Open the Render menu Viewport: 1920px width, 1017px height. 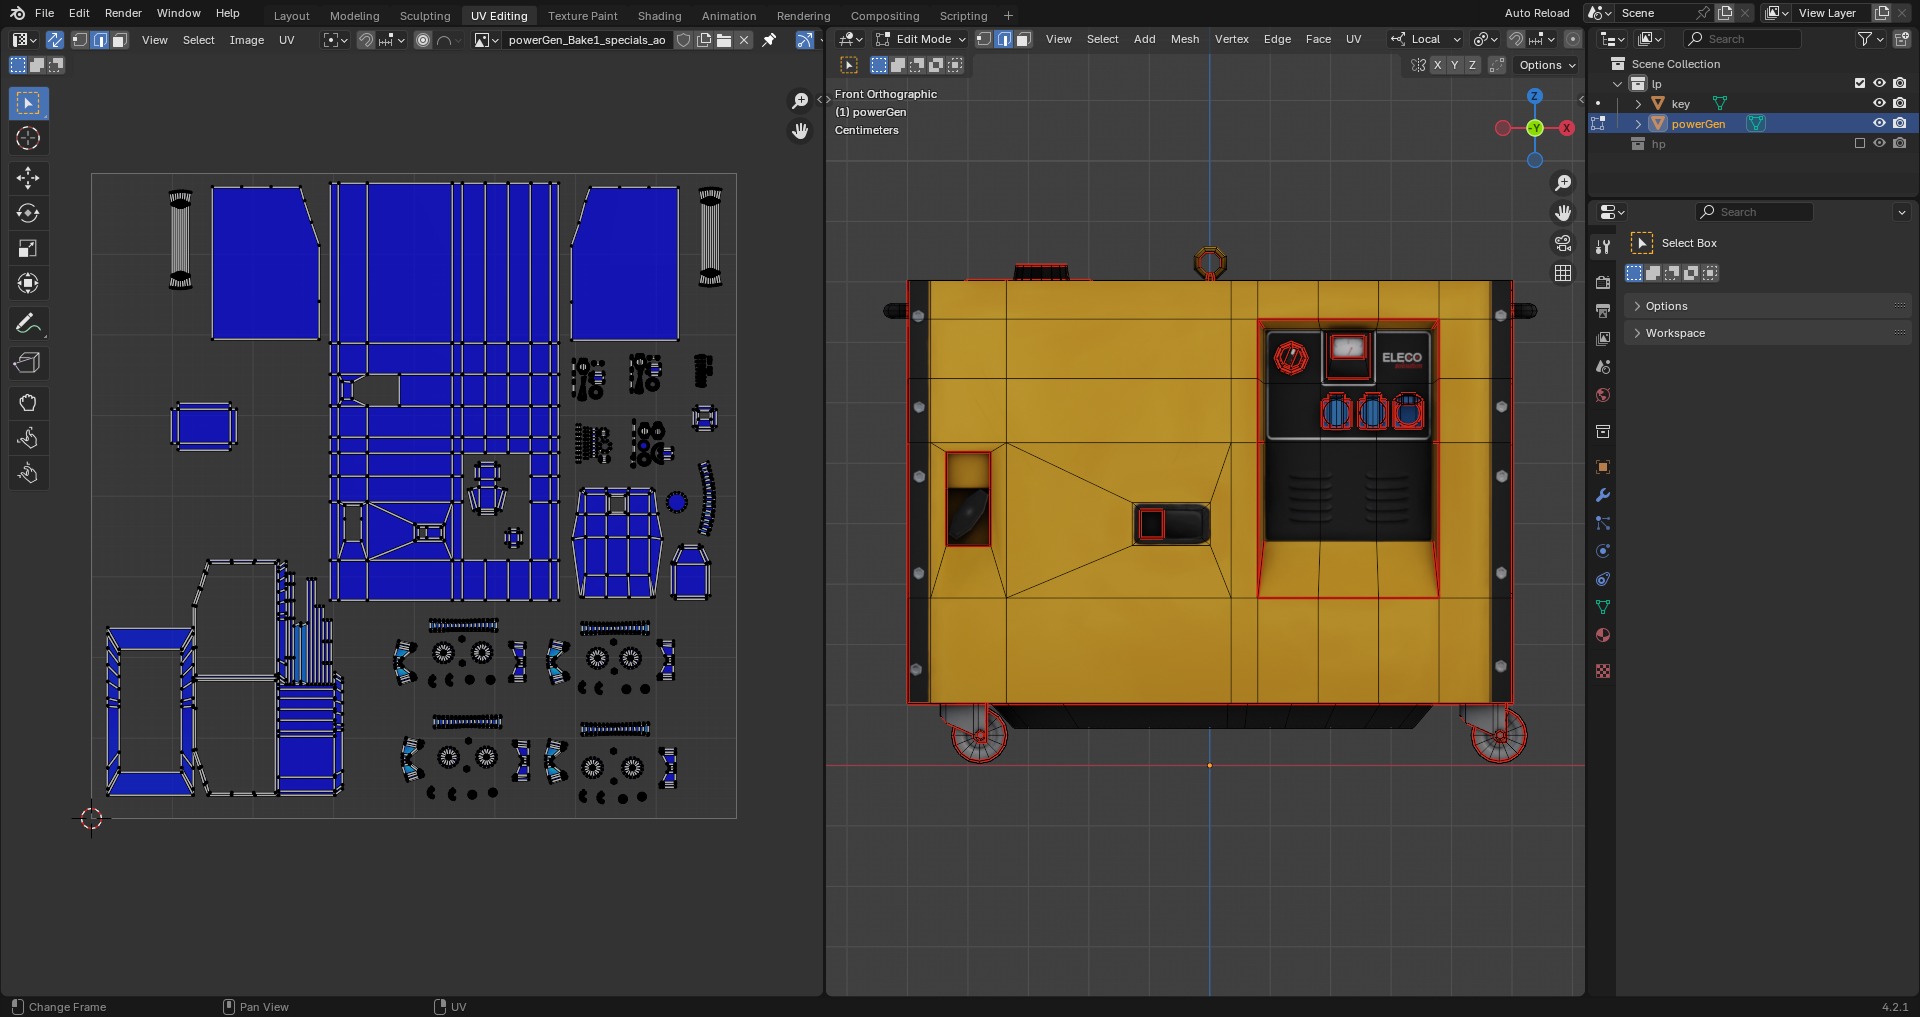(x=123, y=13)
